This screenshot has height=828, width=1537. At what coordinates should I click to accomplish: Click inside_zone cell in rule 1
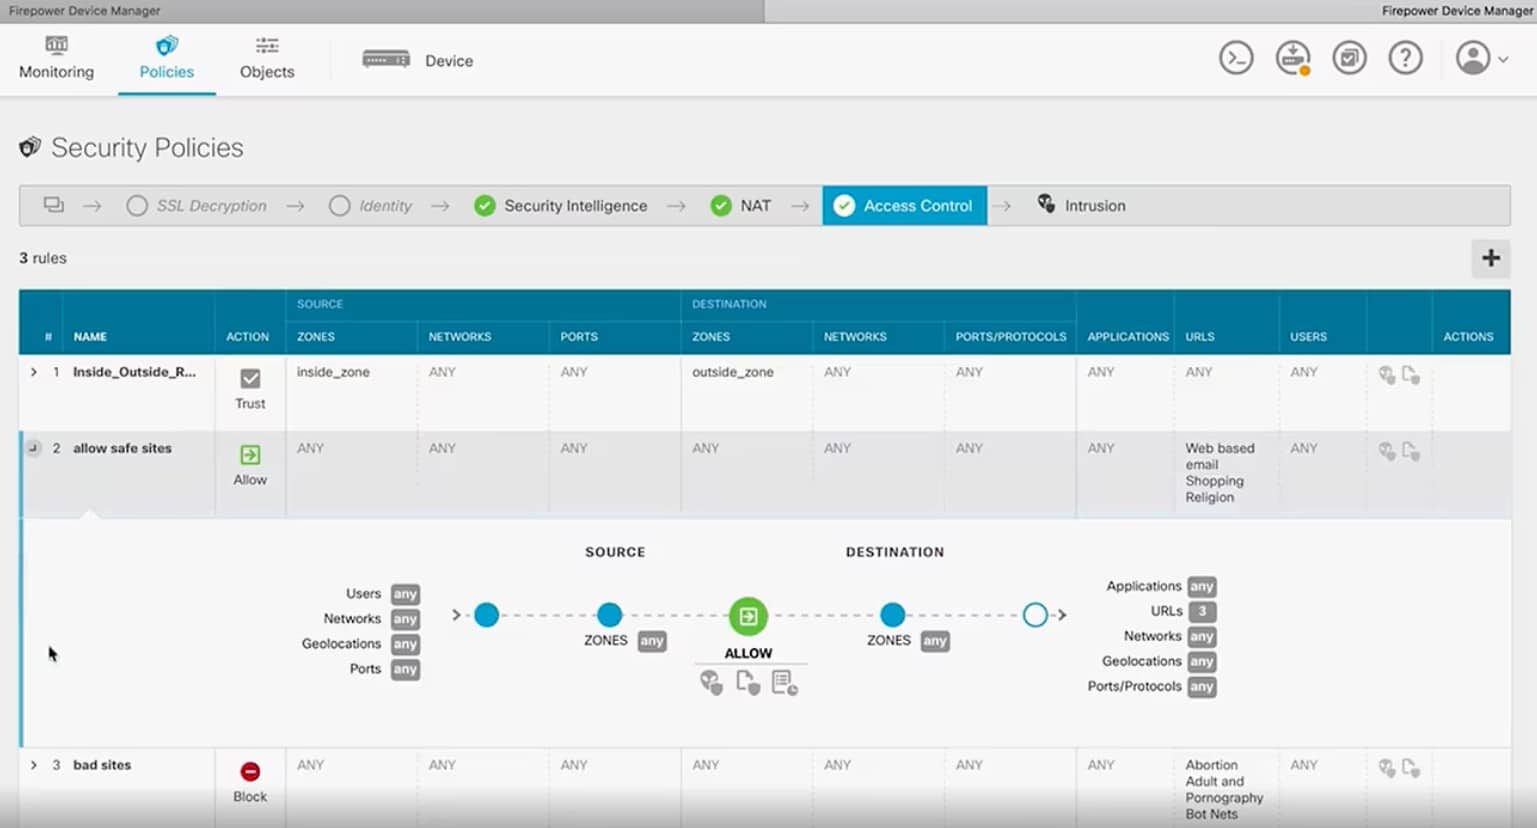click(333, 372)
